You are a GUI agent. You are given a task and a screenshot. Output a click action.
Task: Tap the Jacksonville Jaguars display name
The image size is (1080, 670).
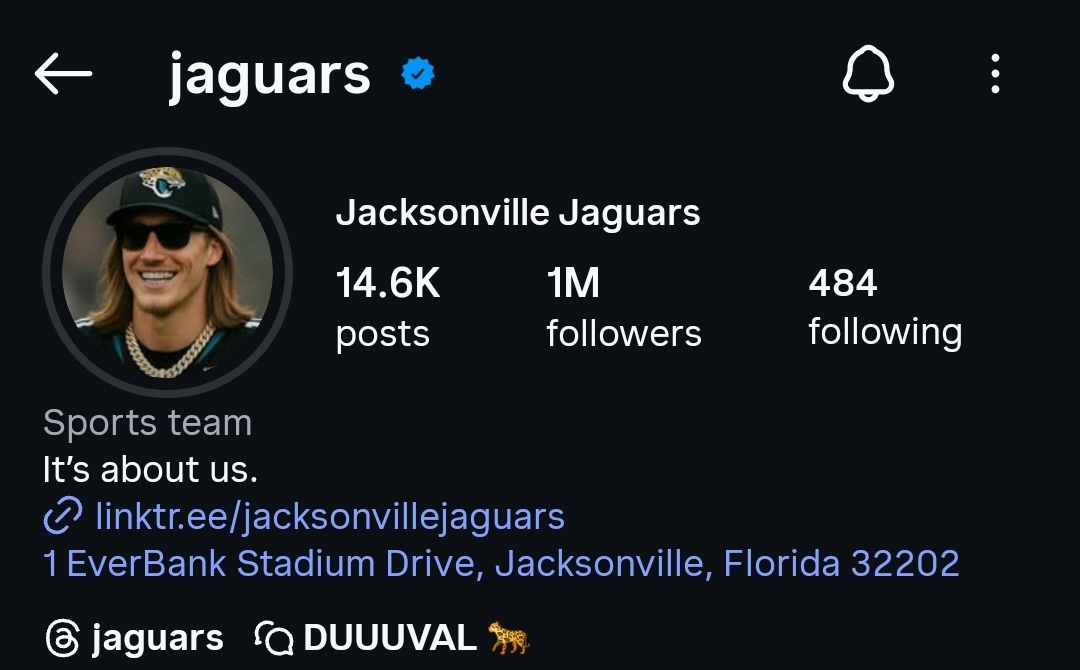tap(518, 213)
